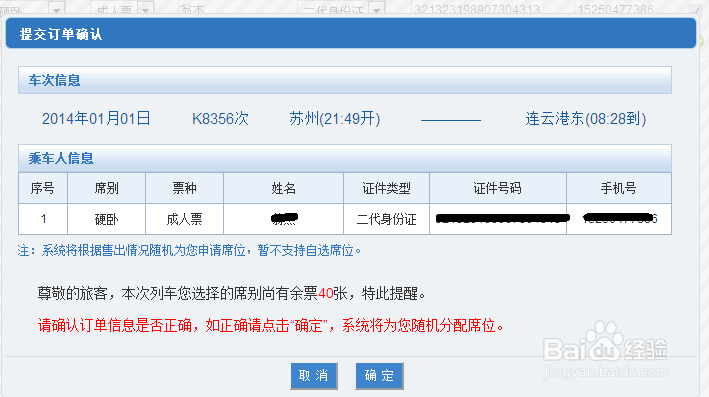Click the 手机号 column header
The width and height of the screenshot is (709, 397).
619,188
